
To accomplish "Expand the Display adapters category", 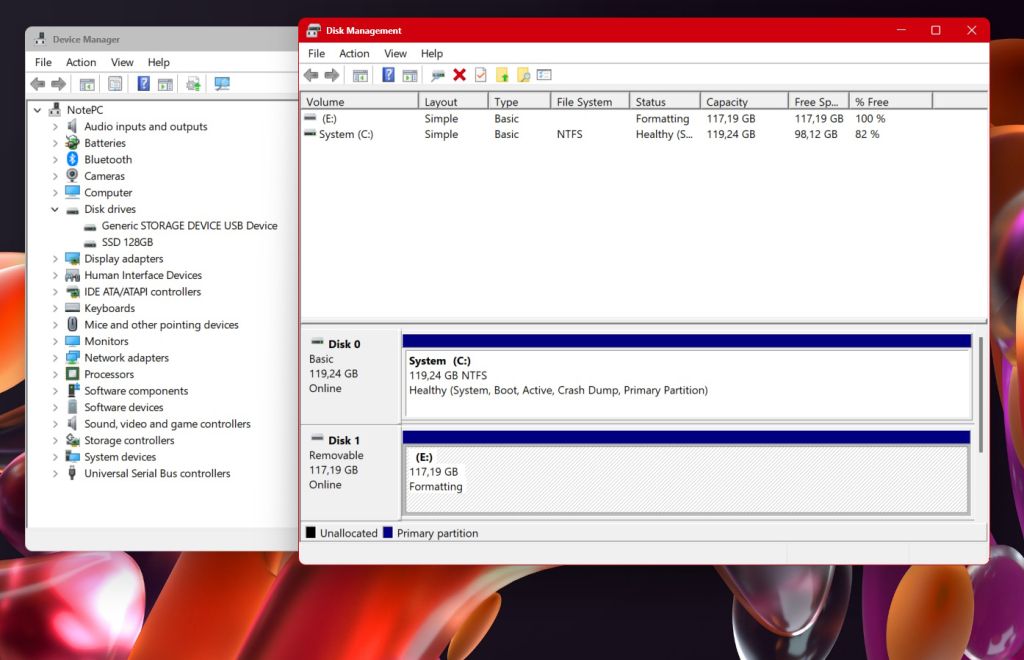I will click(55, 259).
